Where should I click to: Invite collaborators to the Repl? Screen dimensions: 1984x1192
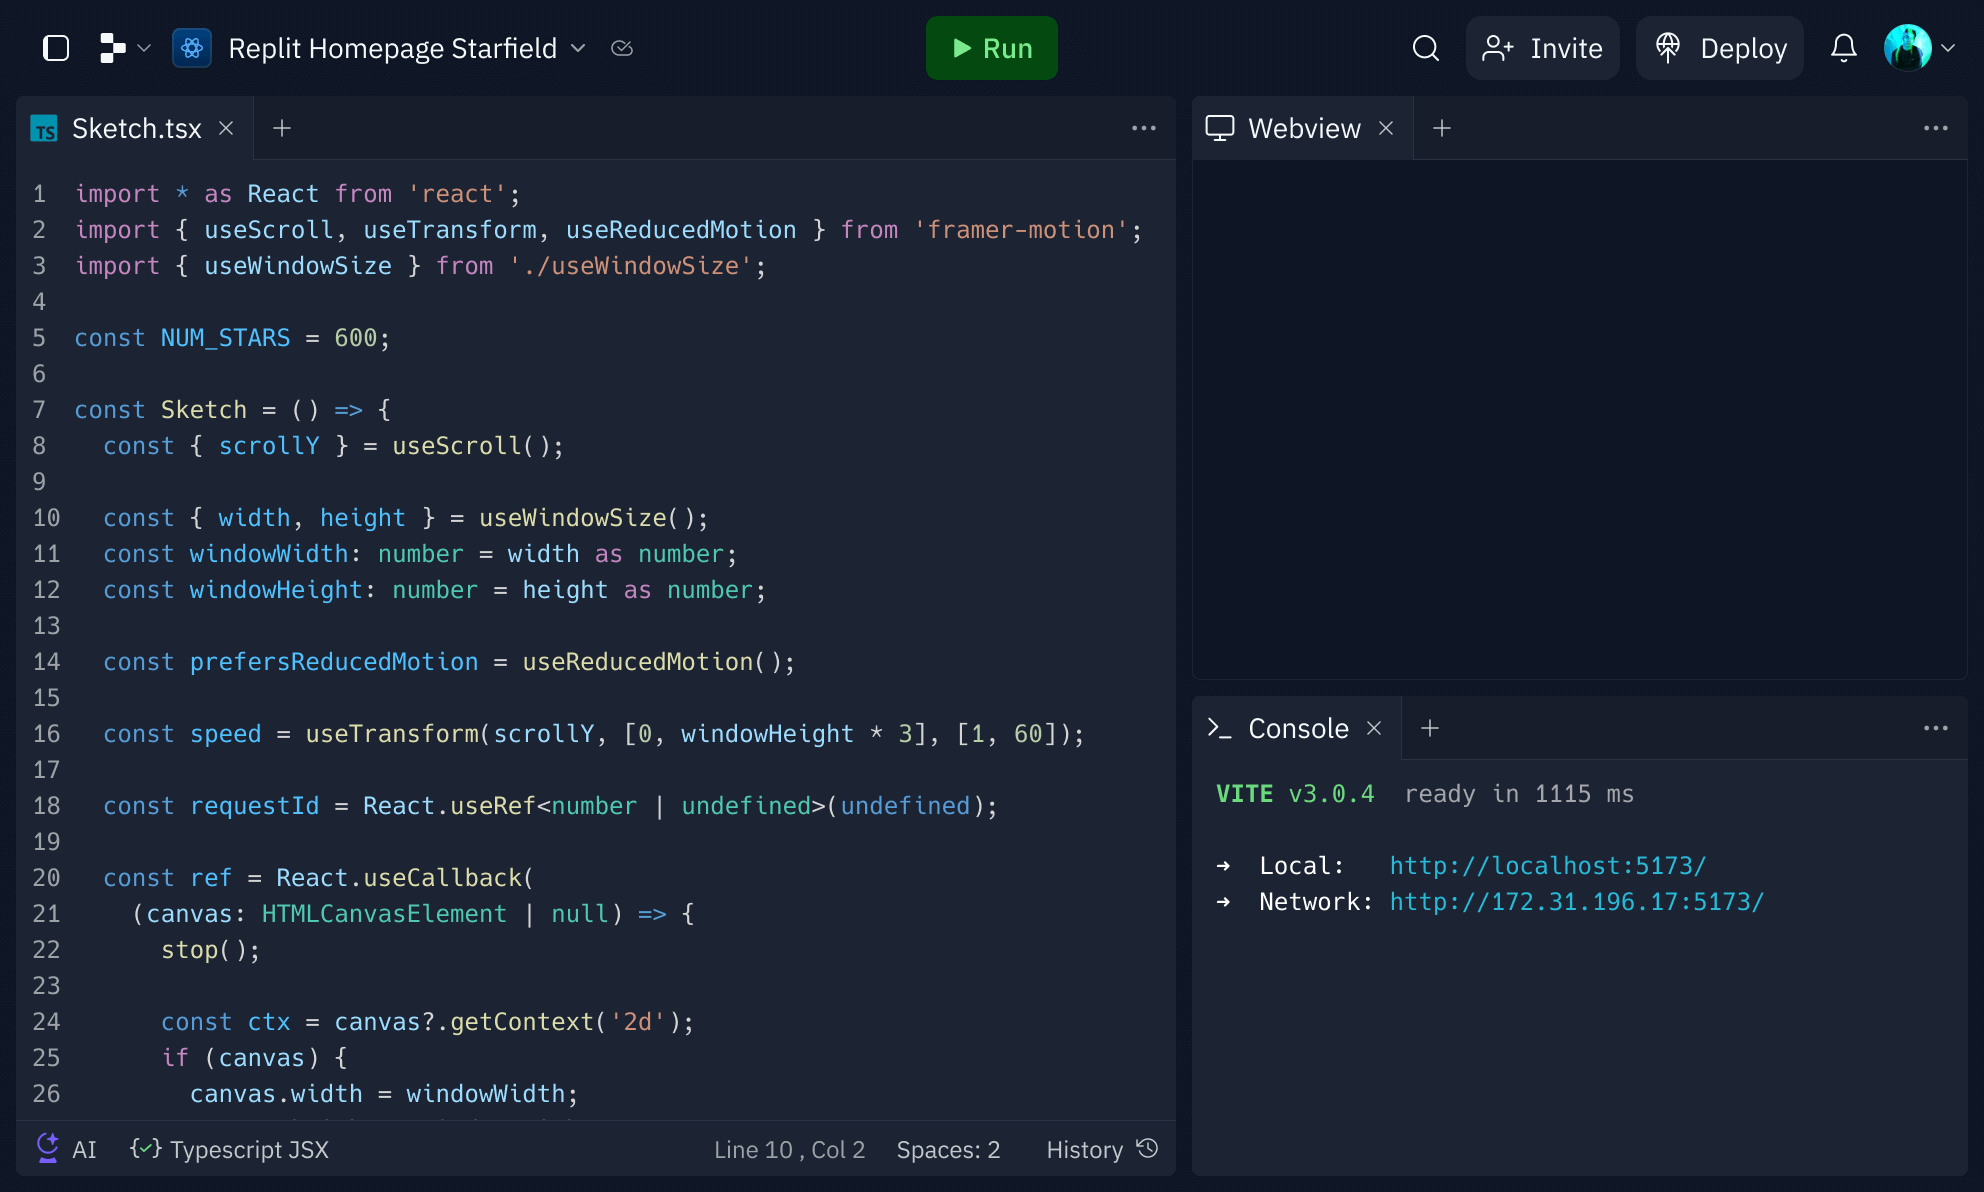click(1542, 48)
